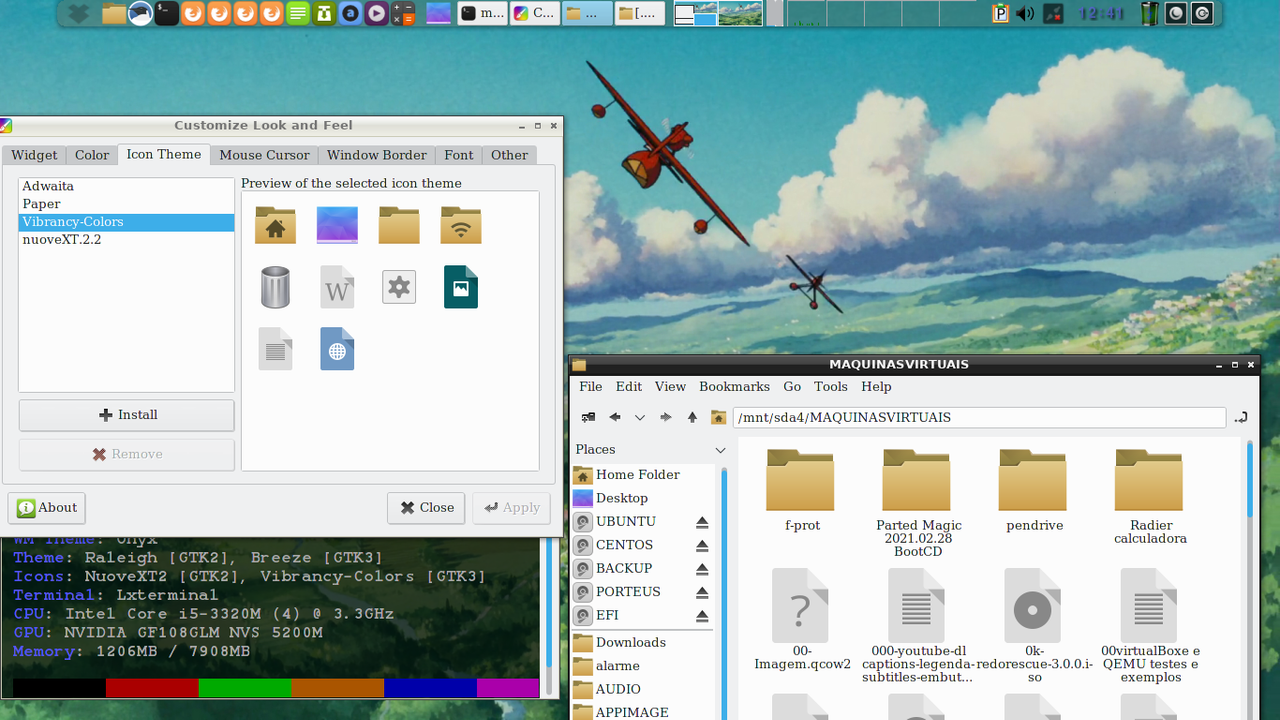1280x720 pixels.
Task: Click the home folder toolbar icon
Action: [718, 417]
